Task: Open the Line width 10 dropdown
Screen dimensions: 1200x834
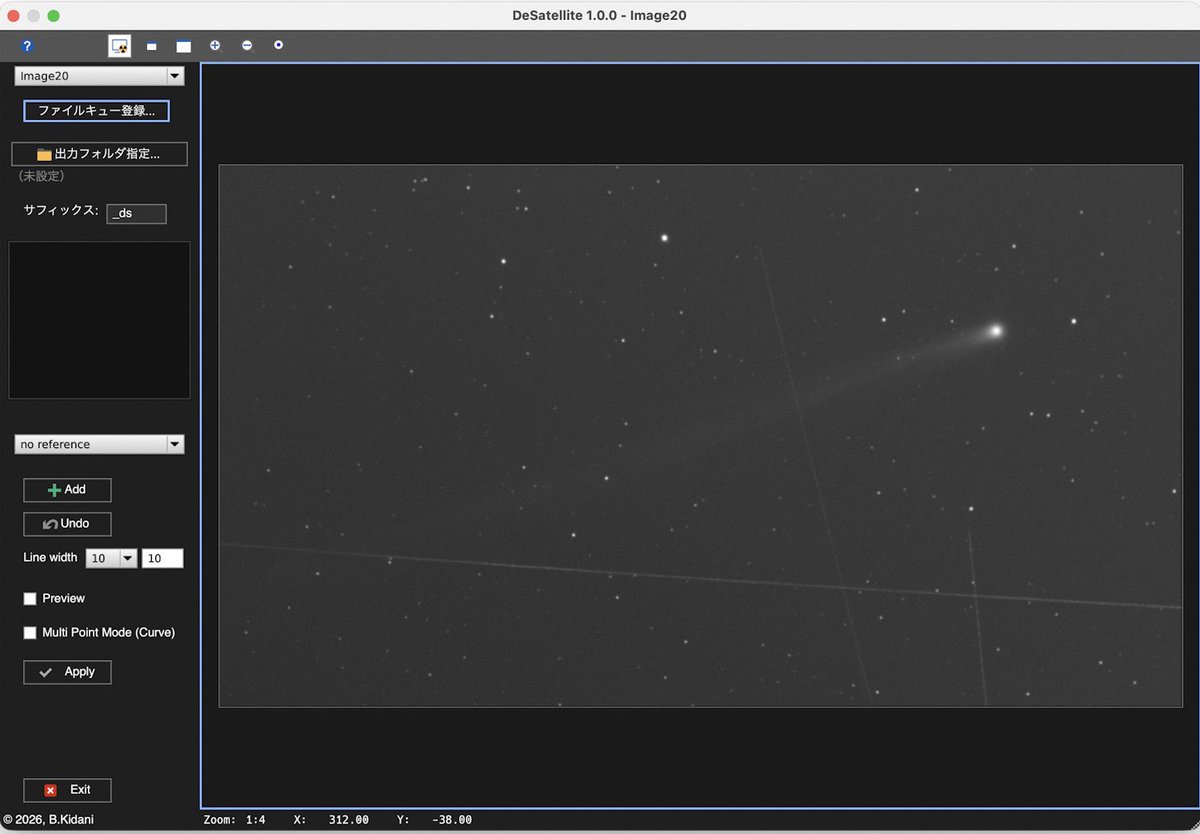Action: click(x=111, y=559)
